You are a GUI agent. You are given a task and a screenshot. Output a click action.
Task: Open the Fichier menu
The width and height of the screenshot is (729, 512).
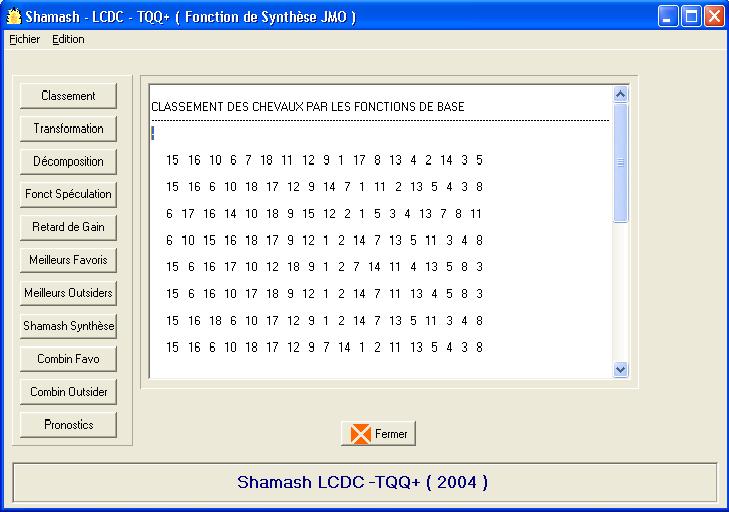[x=25, y=40]
